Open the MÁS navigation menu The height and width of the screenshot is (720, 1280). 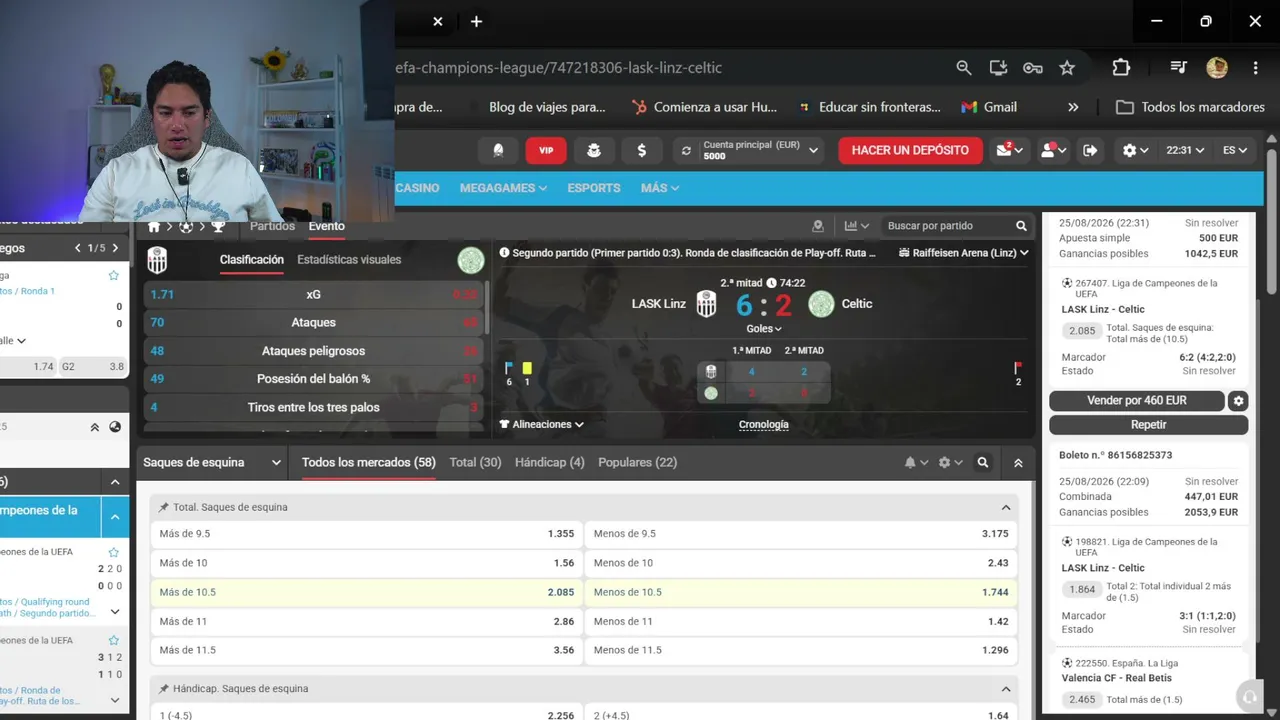pyautogui.click(x=660, y=188)
